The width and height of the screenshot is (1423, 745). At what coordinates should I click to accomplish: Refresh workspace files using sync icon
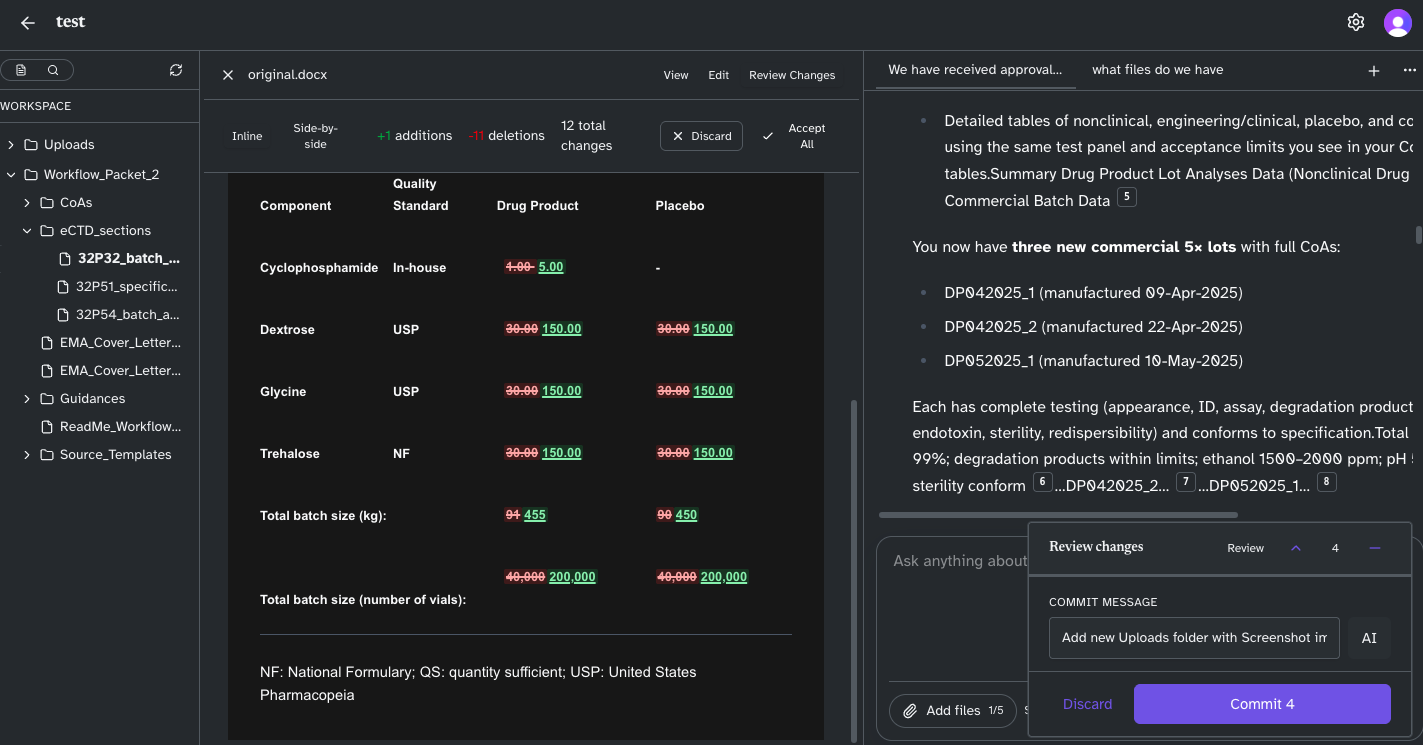click(176, 70)
